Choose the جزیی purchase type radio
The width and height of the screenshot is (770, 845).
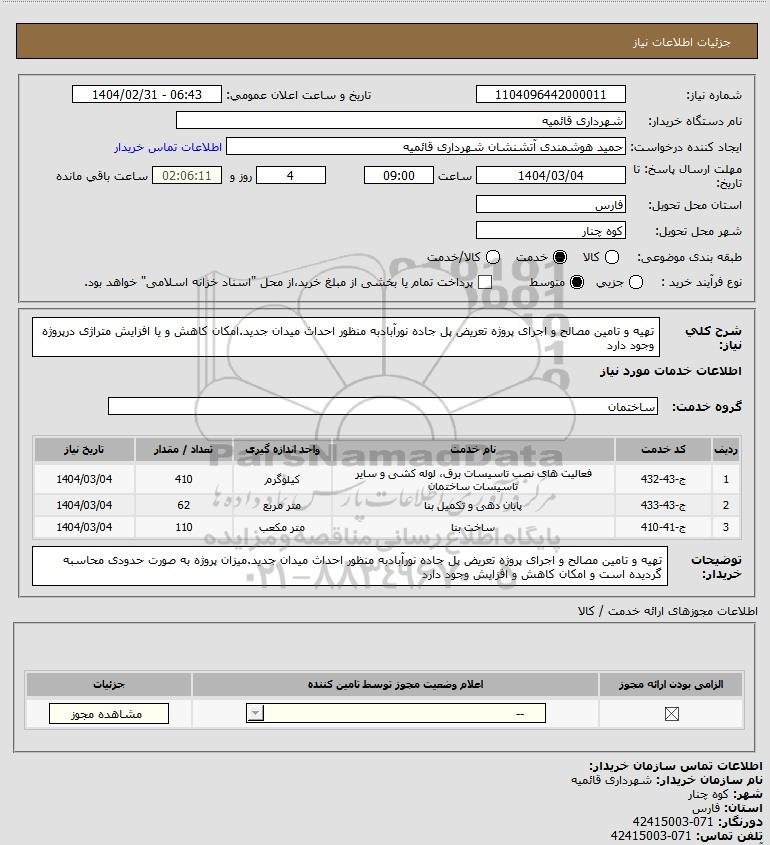[x=636, y=282]
